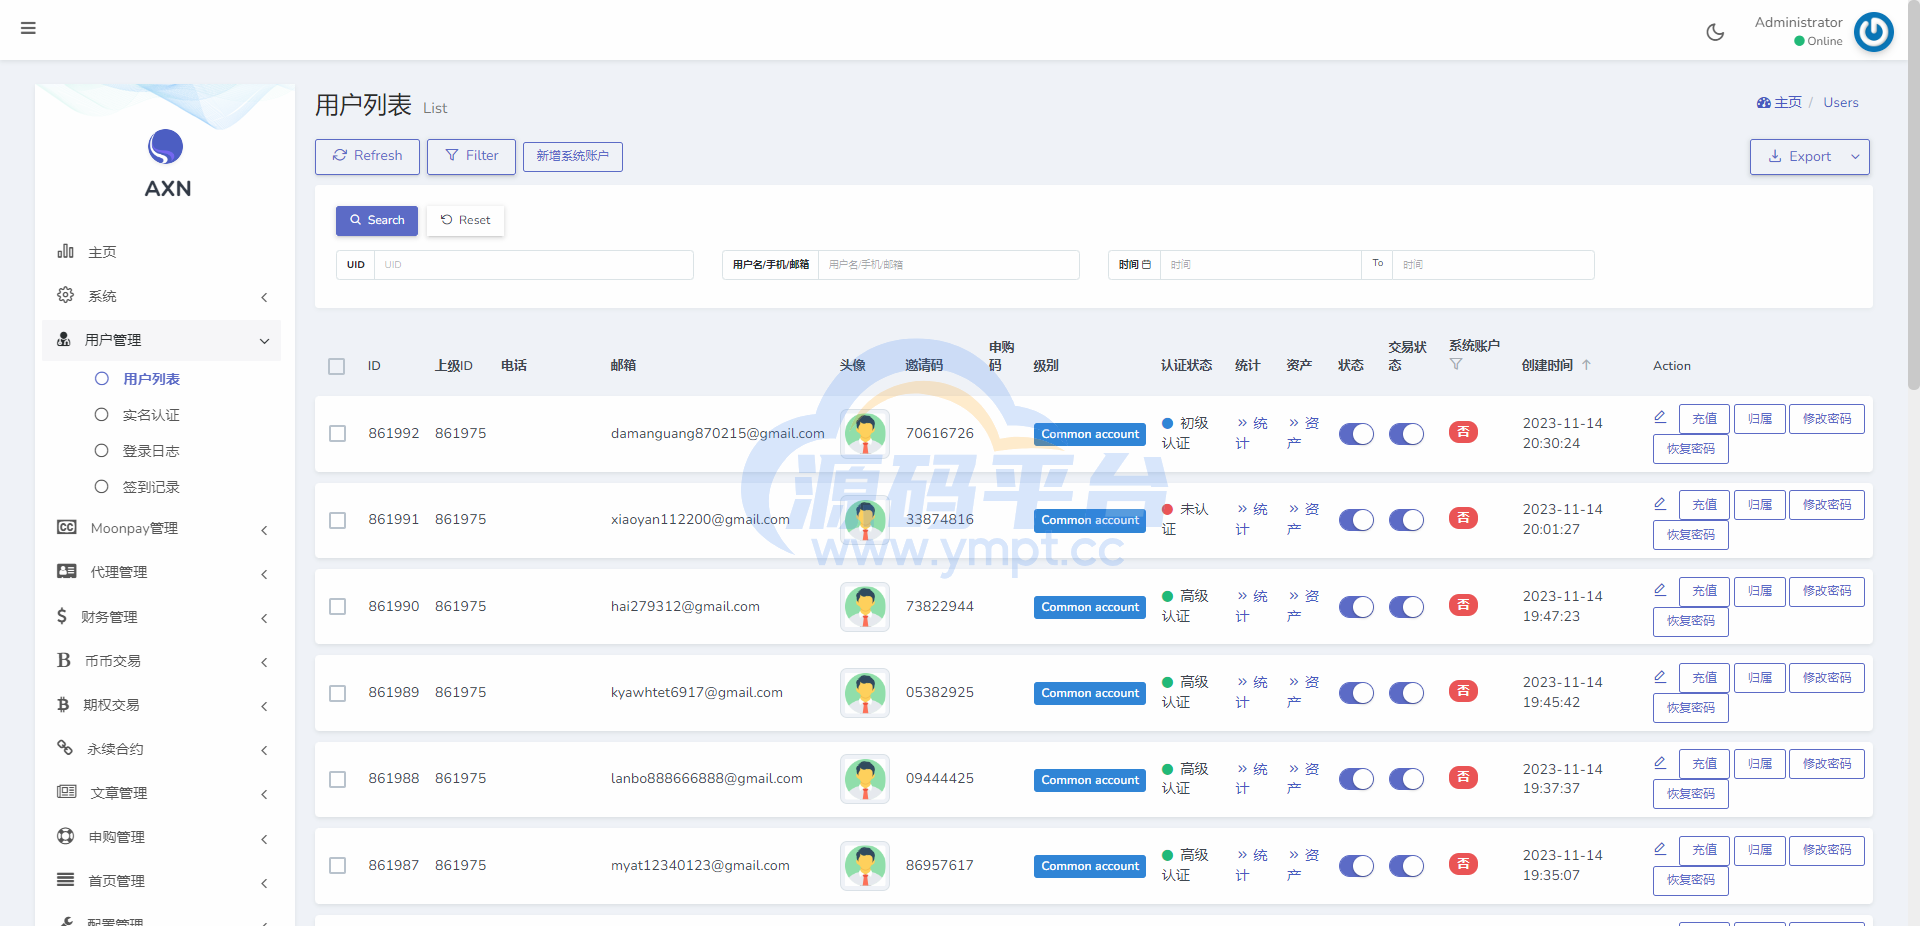Focus the 时间 start date input
The width and height of the screenshot is (1920, 926).
coord(1260,265)
